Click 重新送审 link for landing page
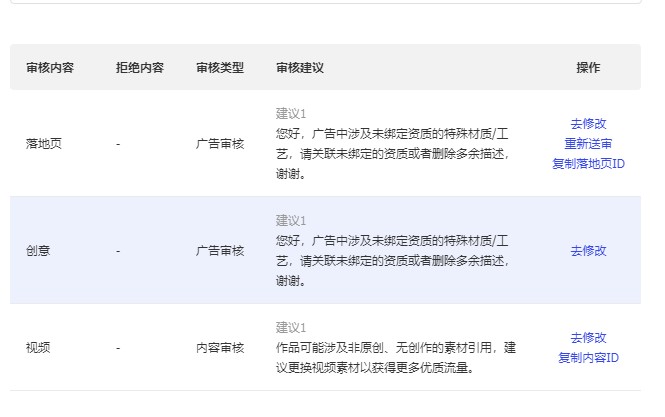This screenshot has height=417, width=665. click(588, 144)
